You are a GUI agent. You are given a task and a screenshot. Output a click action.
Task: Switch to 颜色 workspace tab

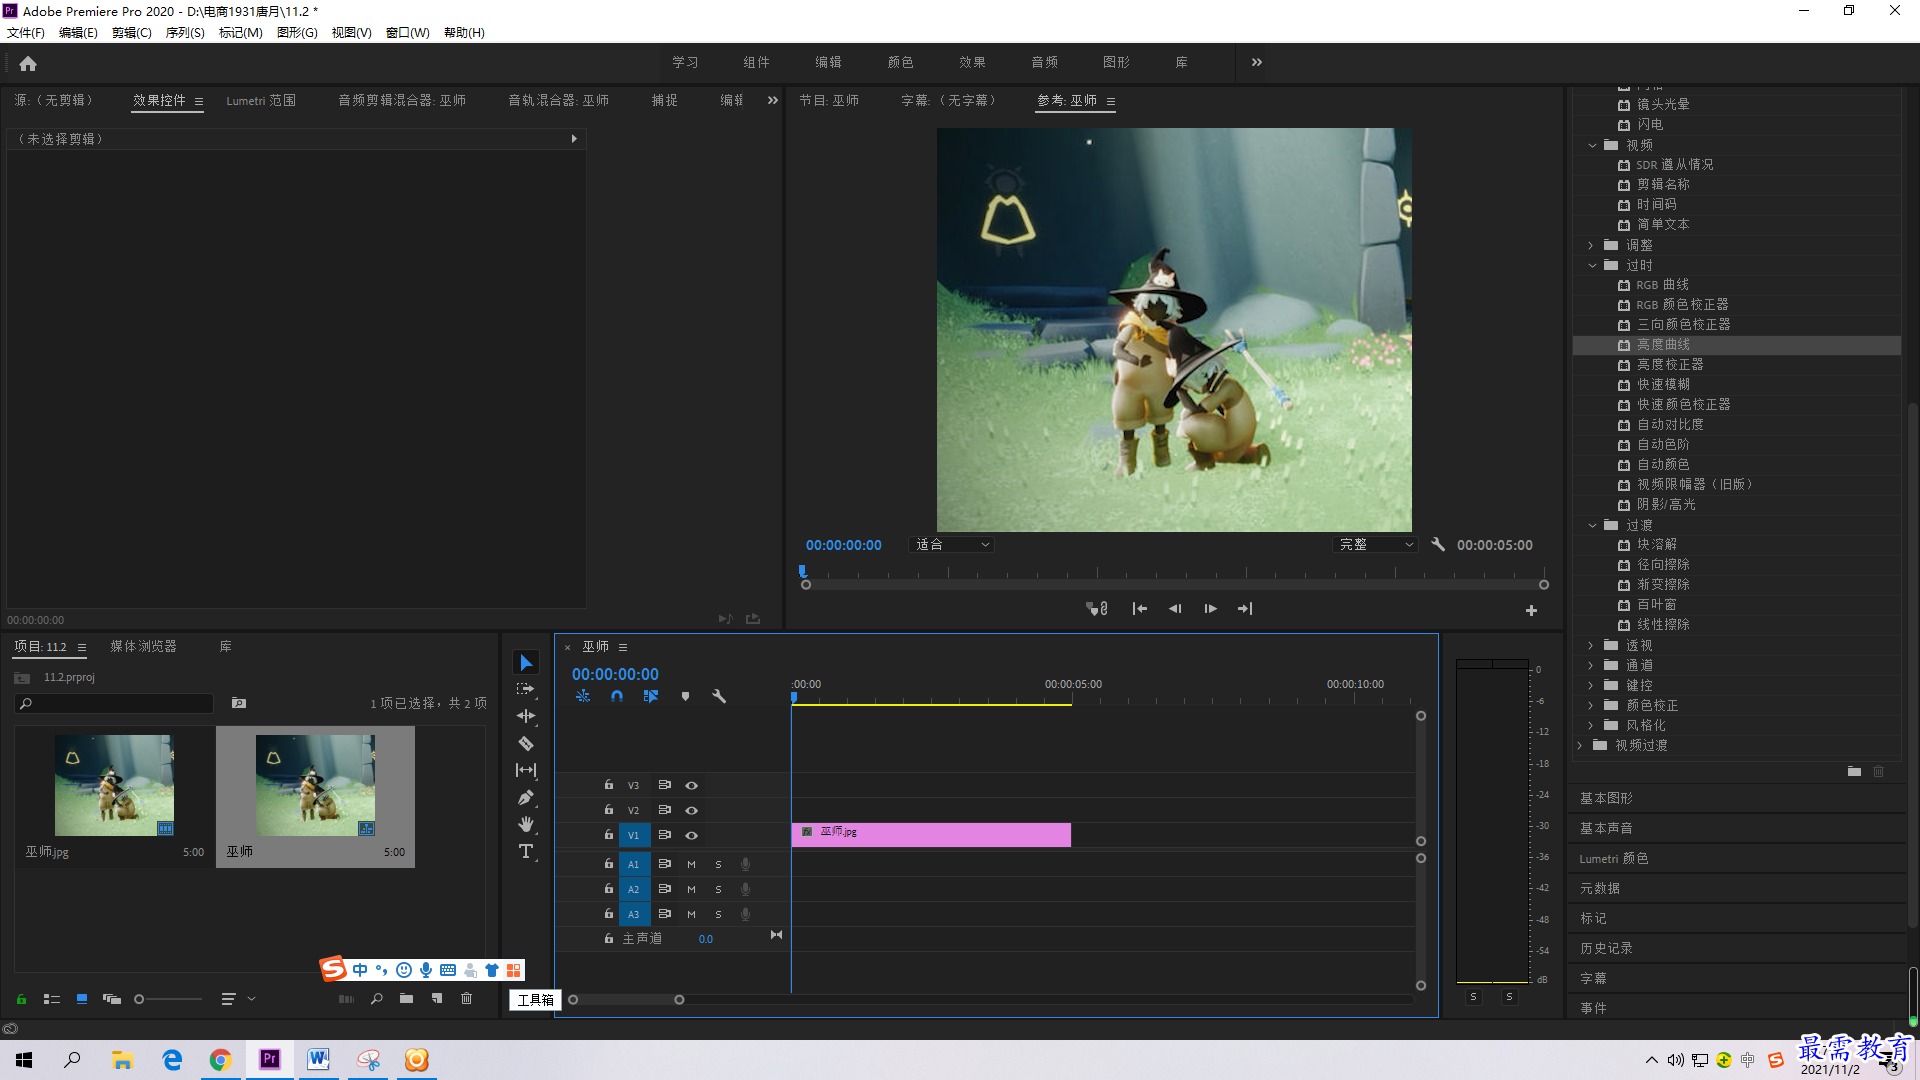[900, 62]
